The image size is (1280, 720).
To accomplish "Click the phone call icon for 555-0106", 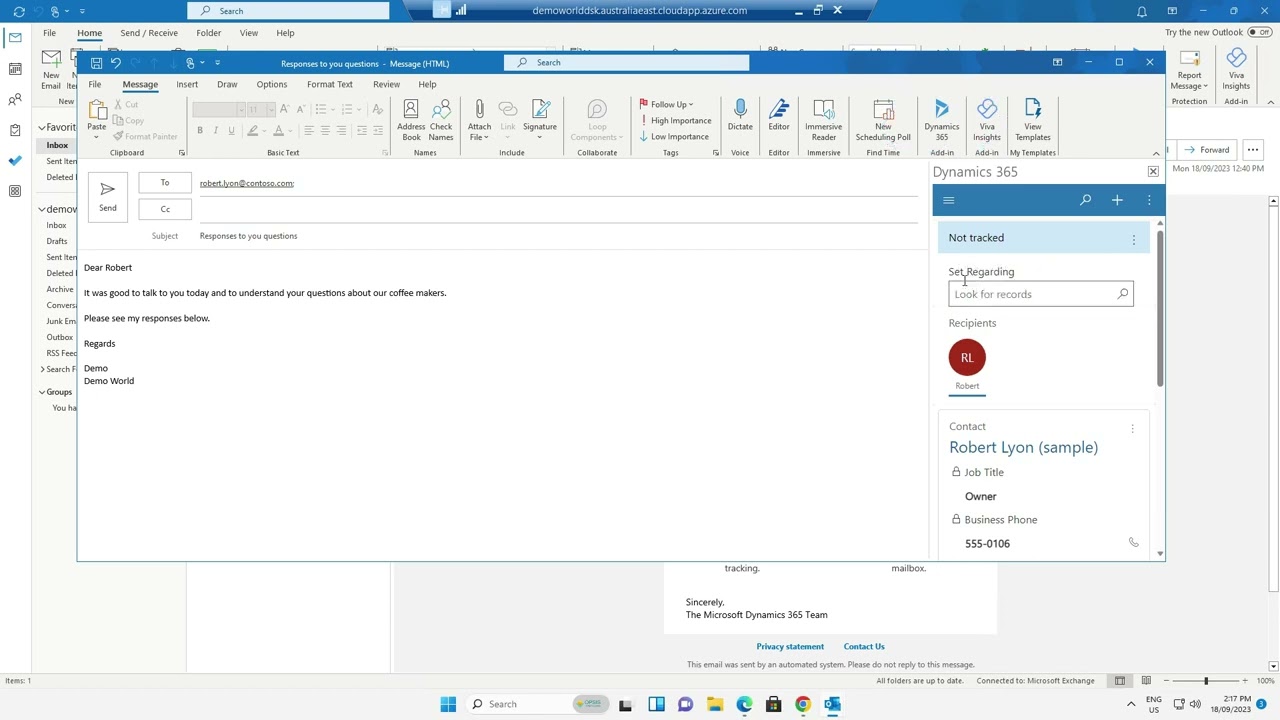I will (1133, 542).
